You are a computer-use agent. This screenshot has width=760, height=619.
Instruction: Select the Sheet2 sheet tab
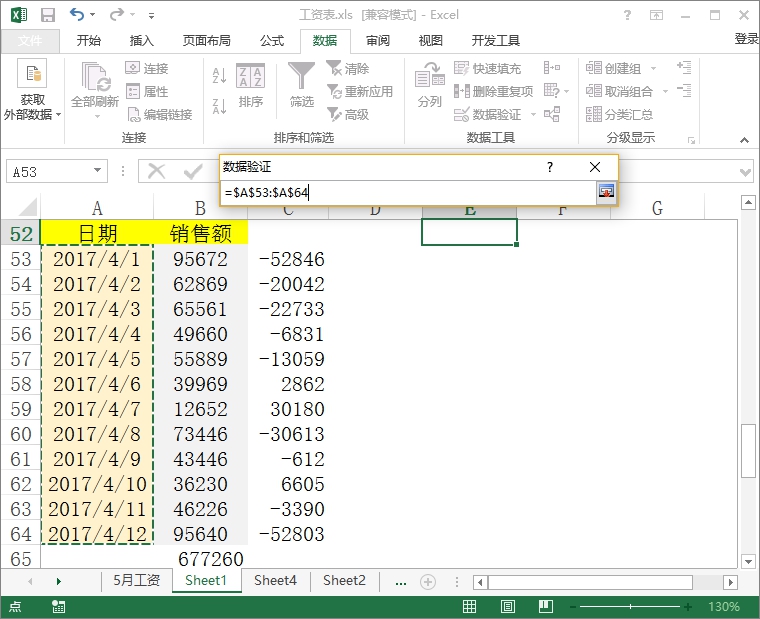coord(344,580)
